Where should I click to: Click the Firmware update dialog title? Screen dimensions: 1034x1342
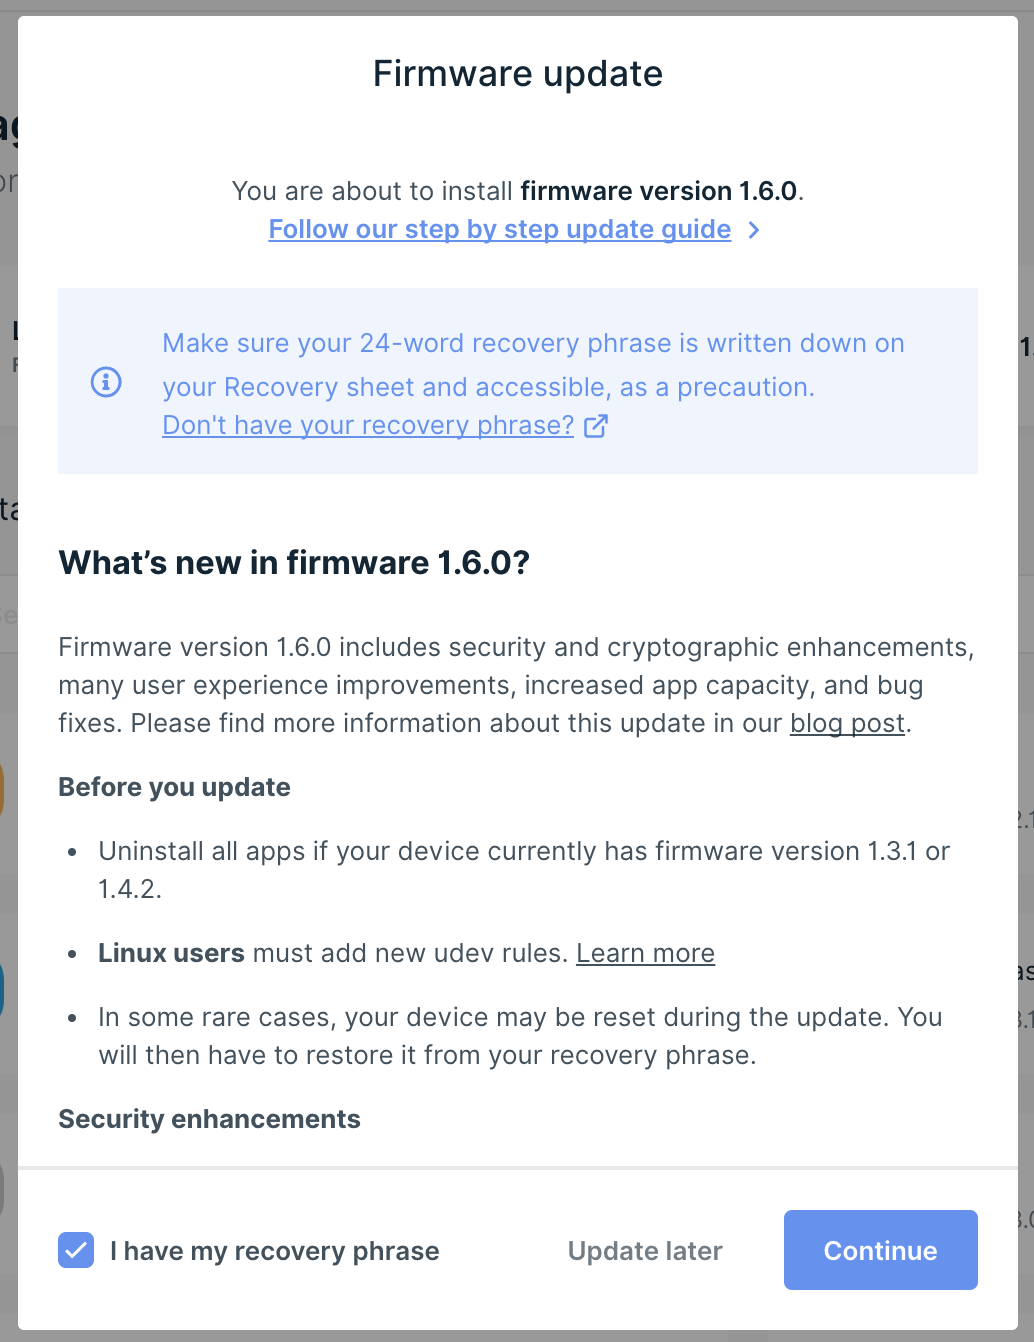[x=518, y=74]
